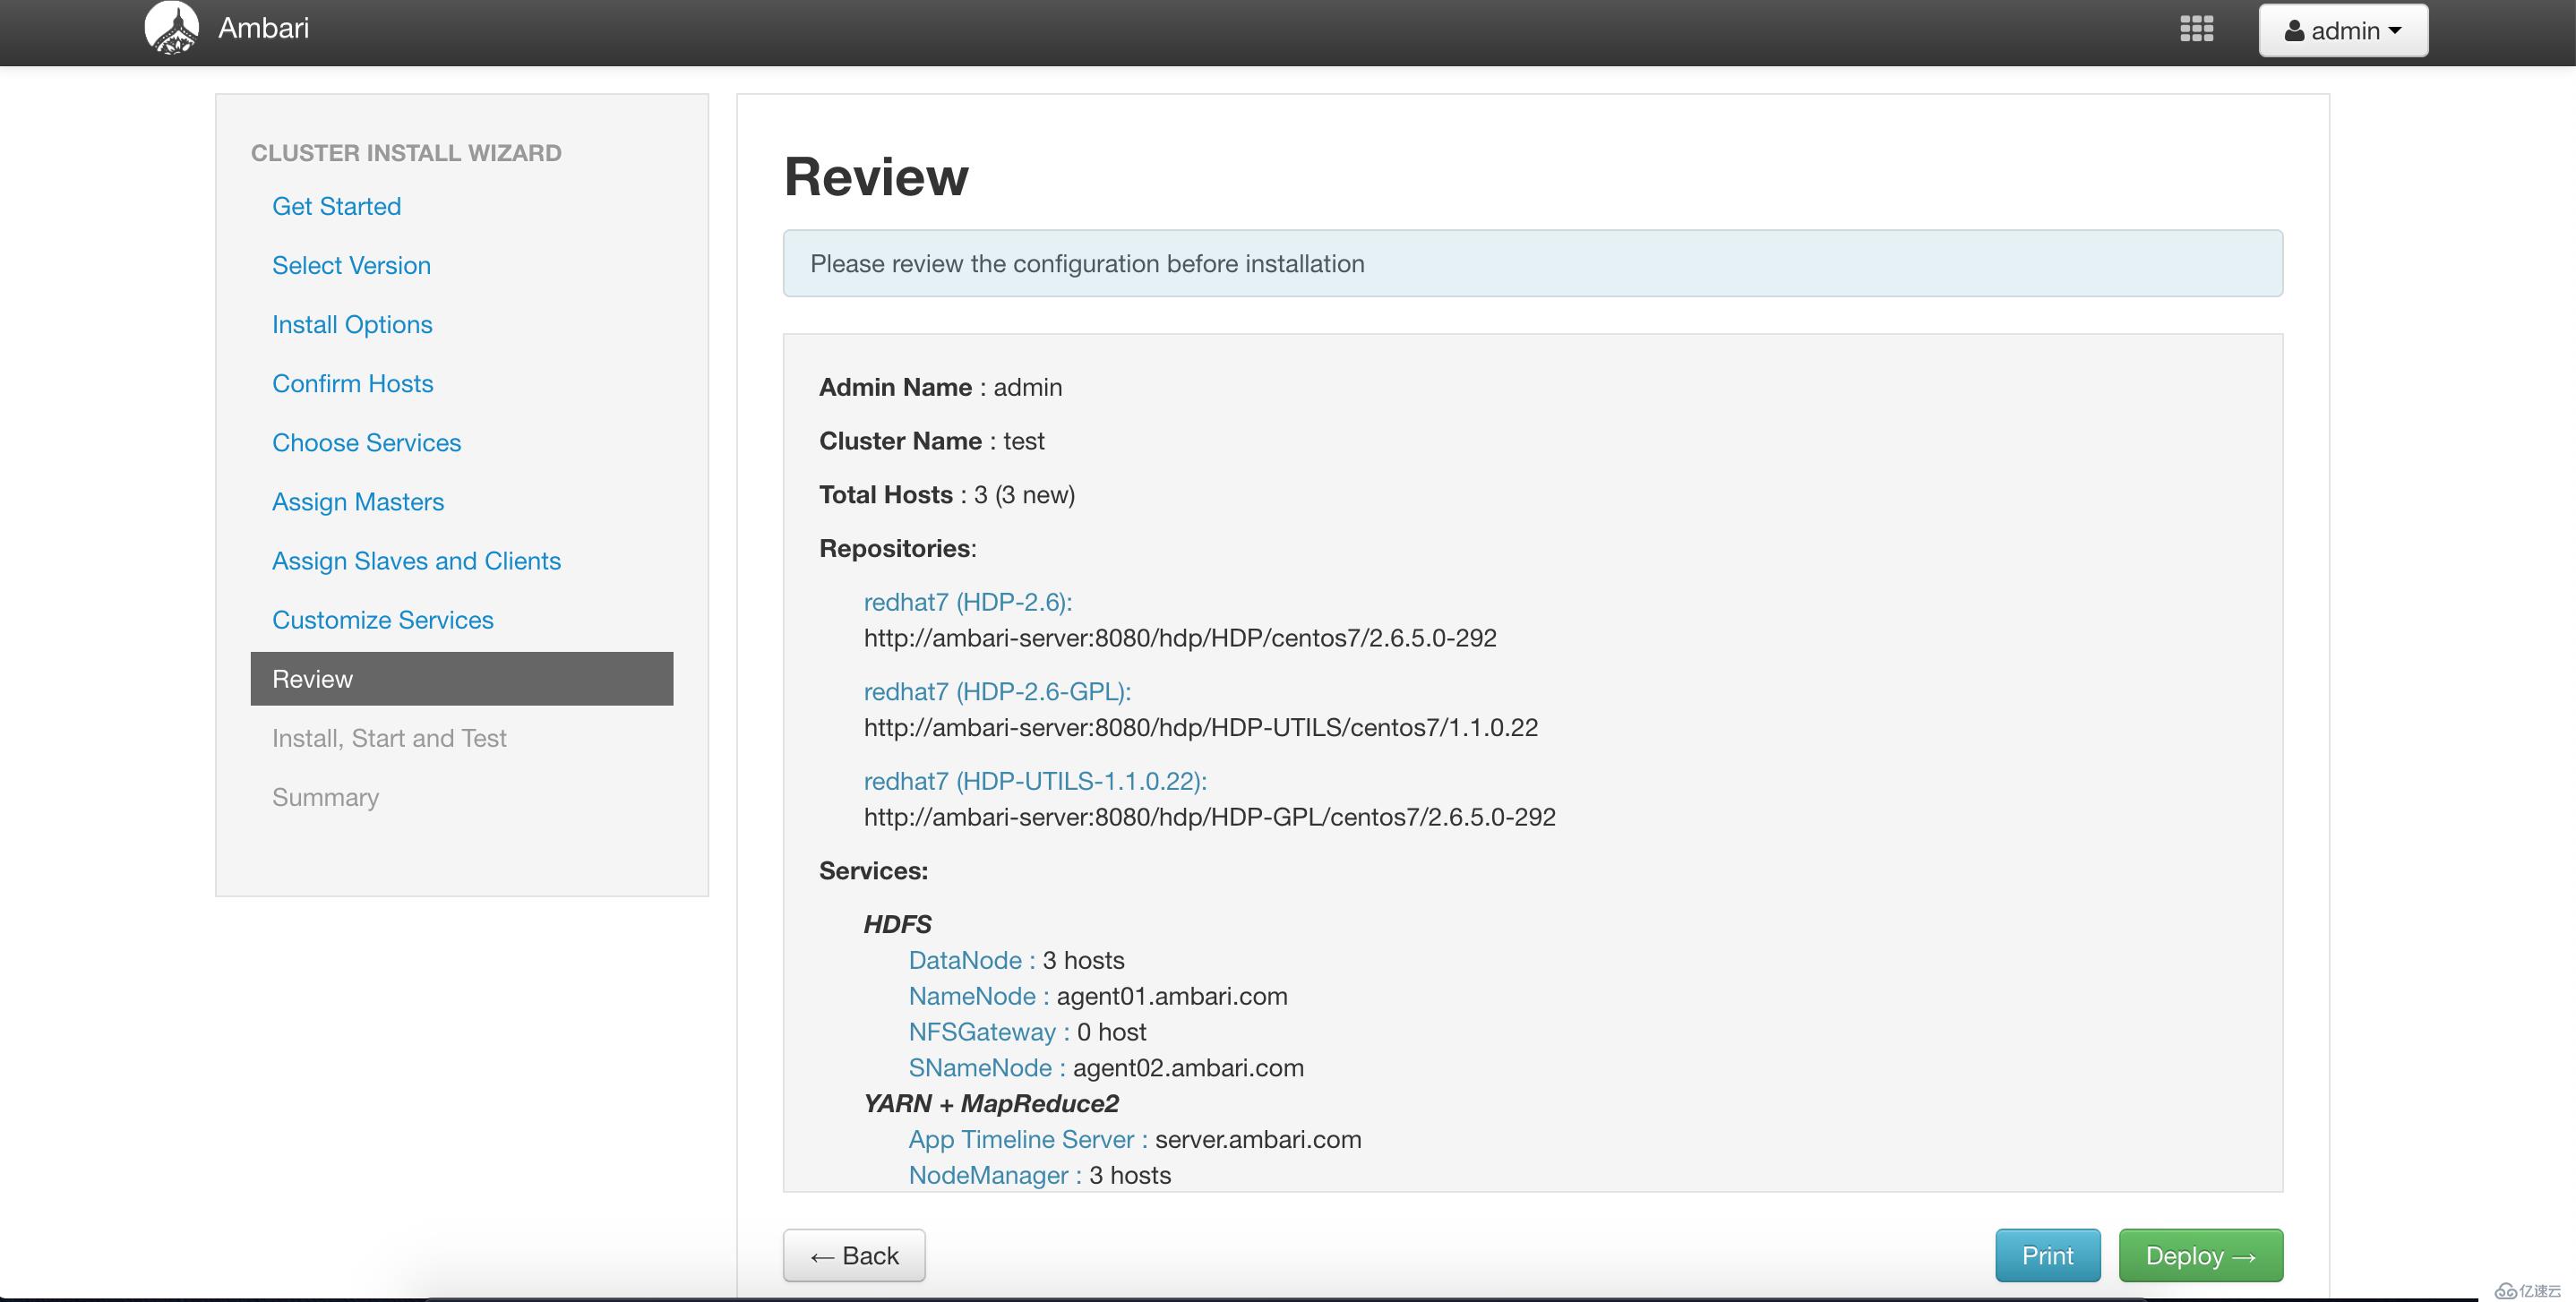Navigate to Confirm Hosts wizard step
2576x1302 pixels.
tap(352, 383)
